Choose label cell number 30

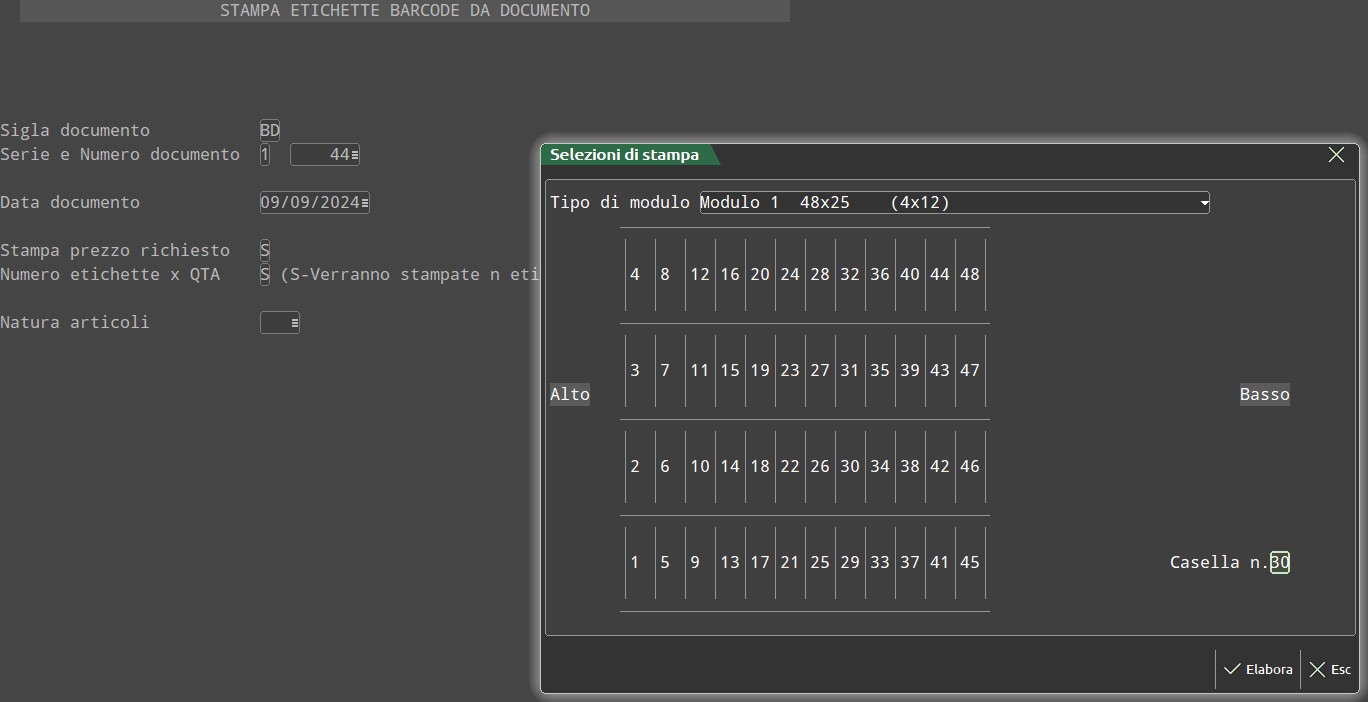[x=850, y=467]
